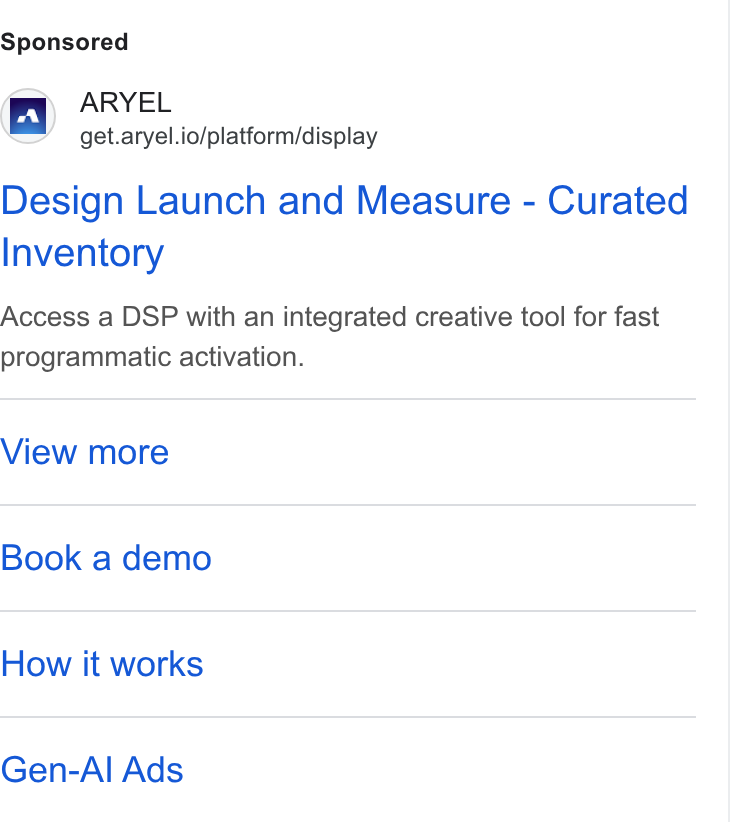Click the ARYEL logo icon
Viewport: 730px width, 822px height.
pyautogui.click(x=28, y=116)
